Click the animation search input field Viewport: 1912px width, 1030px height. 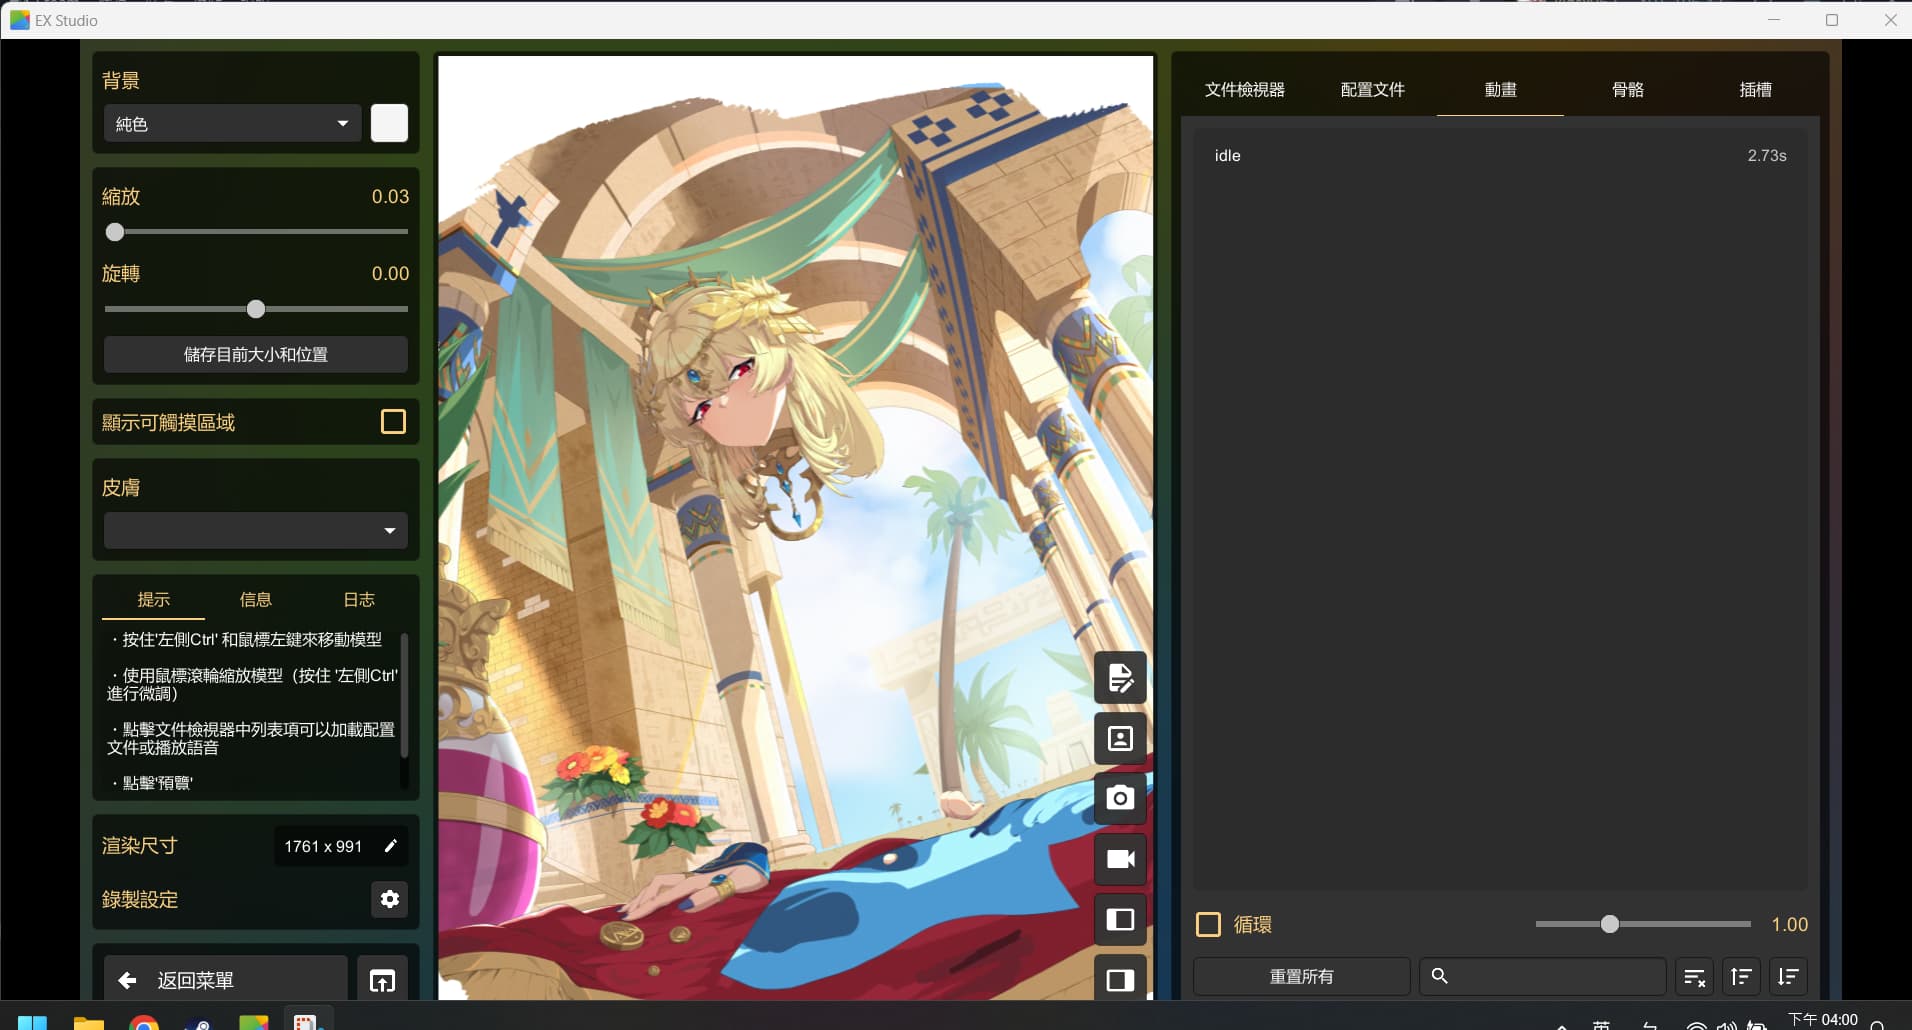(1543, 977)
